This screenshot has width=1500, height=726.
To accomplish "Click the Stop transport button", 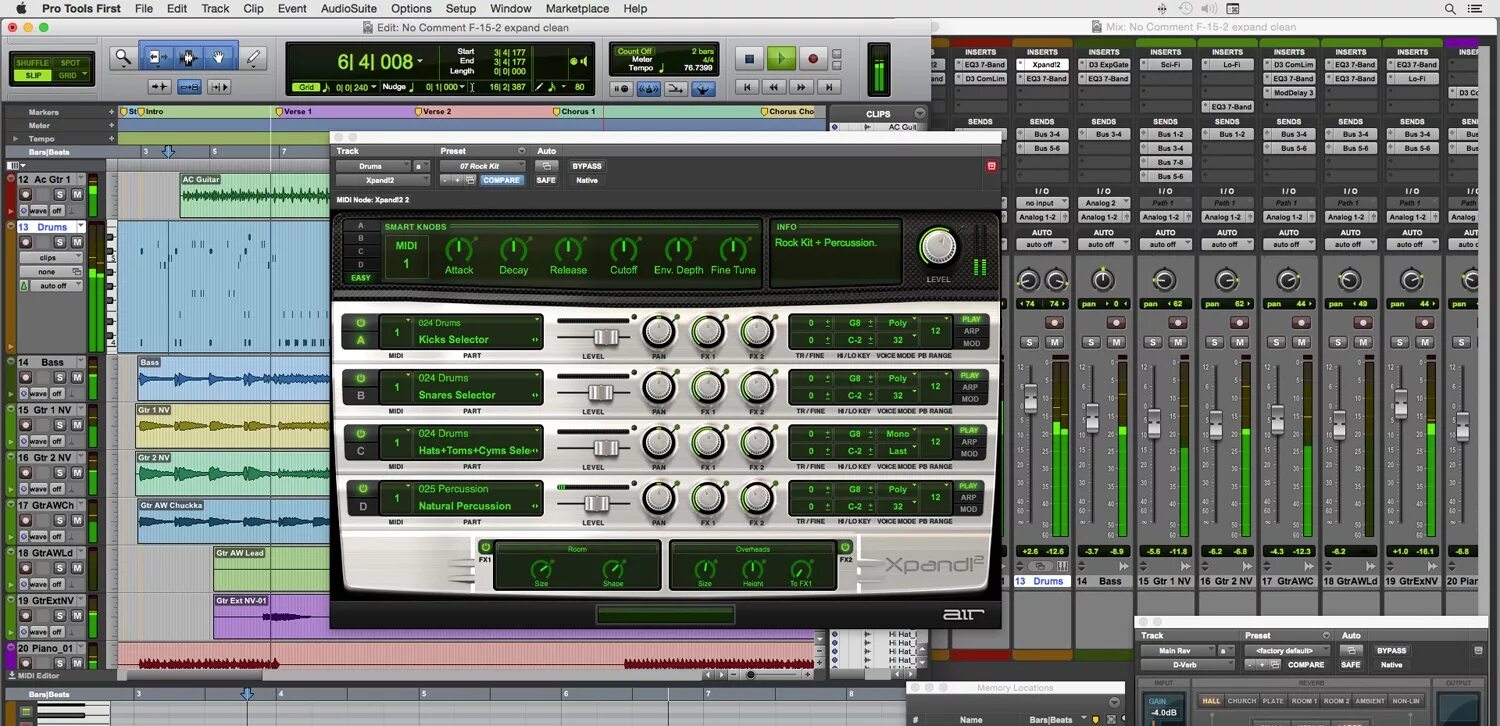I will point(749,59).
